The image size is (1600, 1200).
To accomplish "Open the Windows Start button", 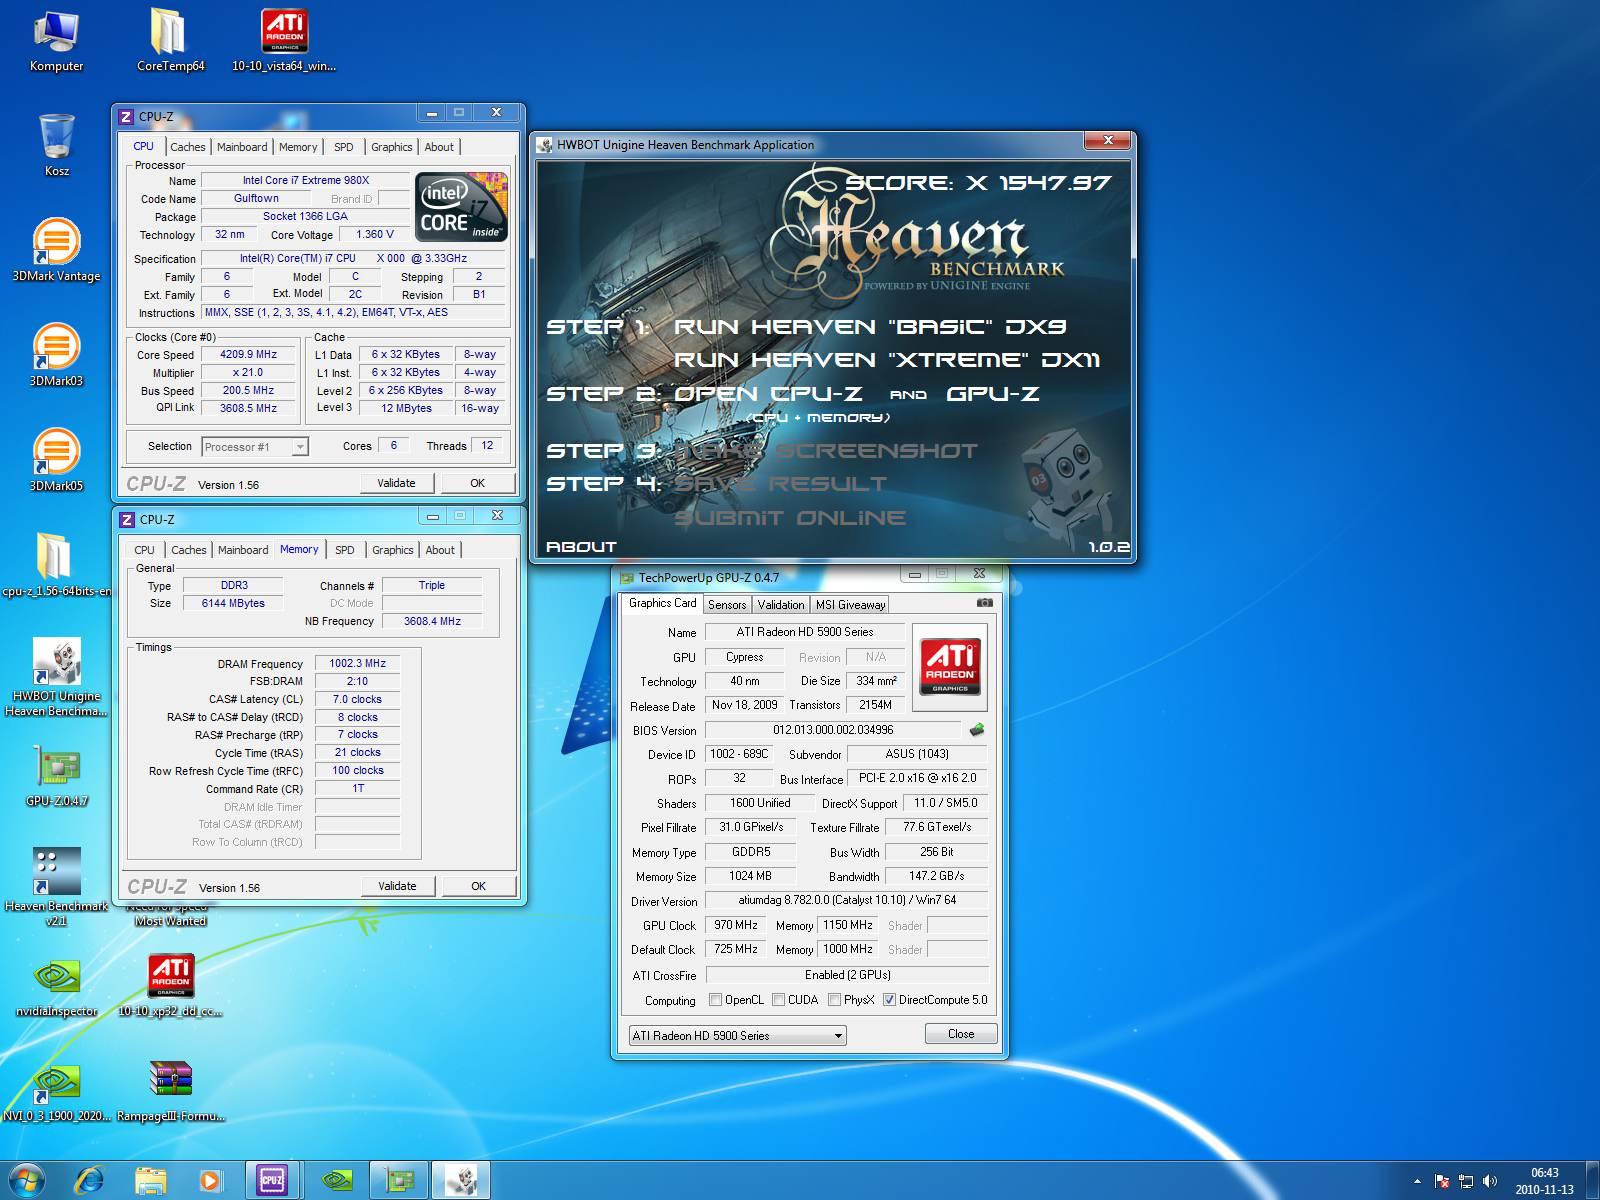I will click(27, 1180).
